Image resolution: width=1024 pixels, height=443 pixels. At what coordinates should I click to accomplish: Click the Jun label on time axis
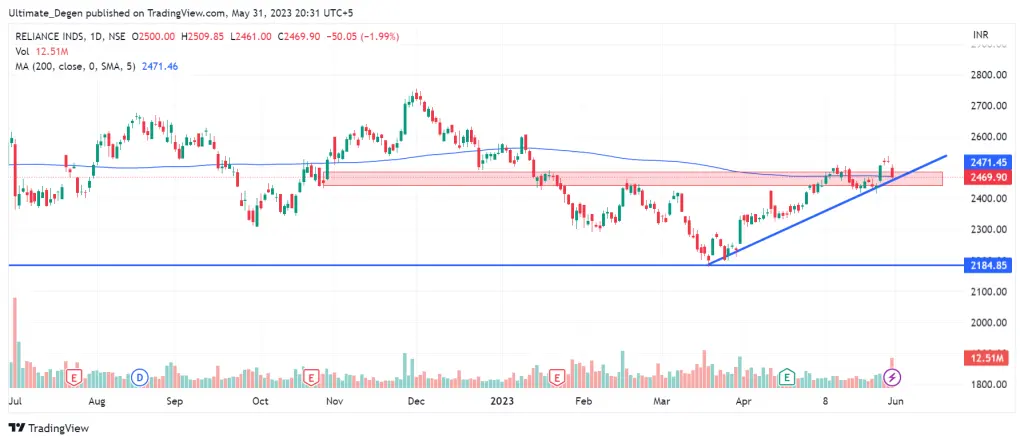point(895,401)
